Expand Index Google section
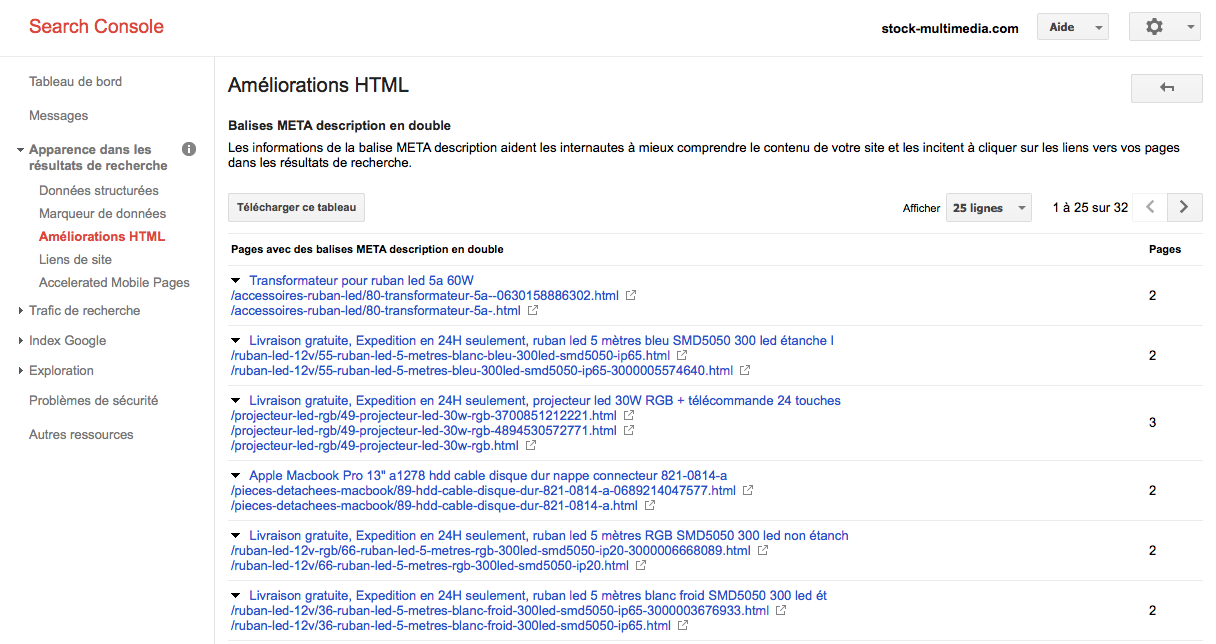Viewport: 1216px width, 644px height. [20, 341]
